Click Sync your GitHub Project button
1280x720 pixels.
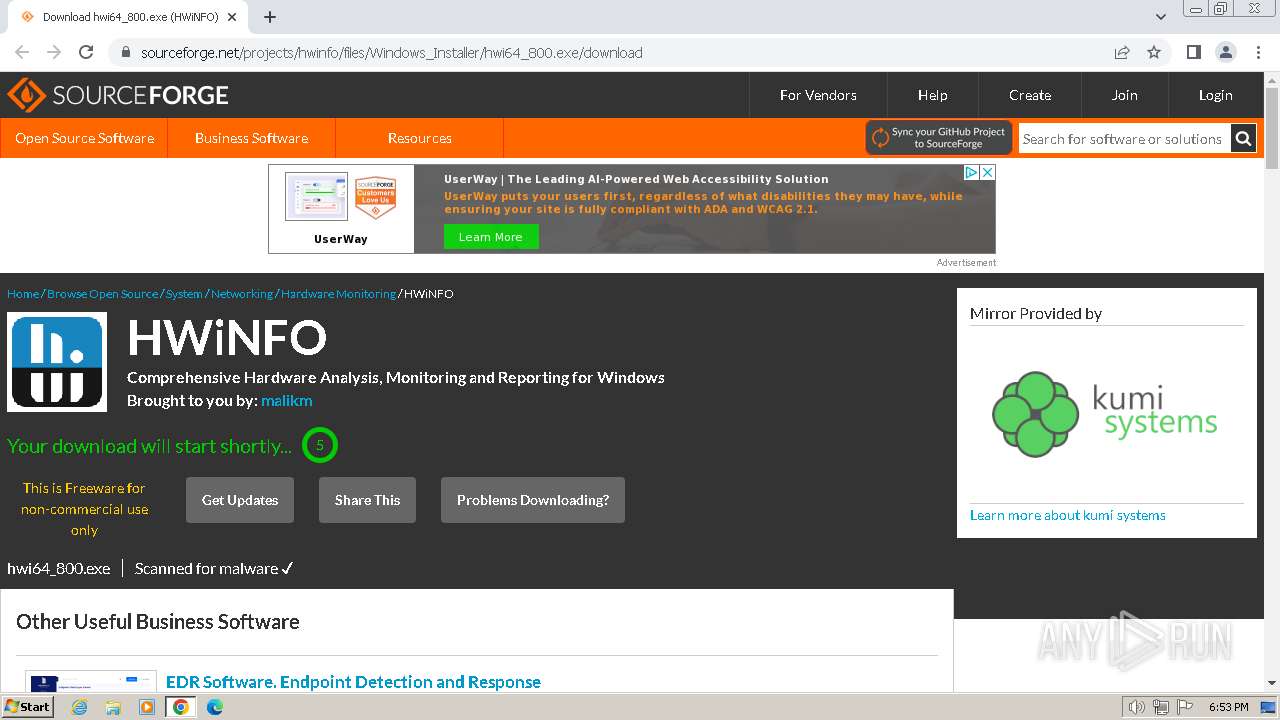(939, 138)
